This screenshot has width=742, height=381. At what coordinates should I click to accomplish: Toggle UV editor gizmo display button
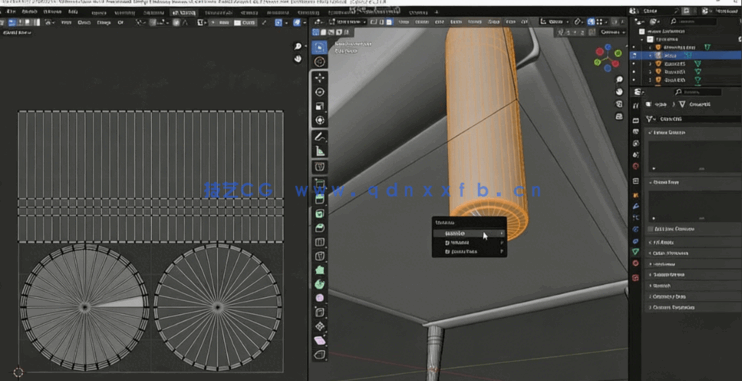(279, 22)
